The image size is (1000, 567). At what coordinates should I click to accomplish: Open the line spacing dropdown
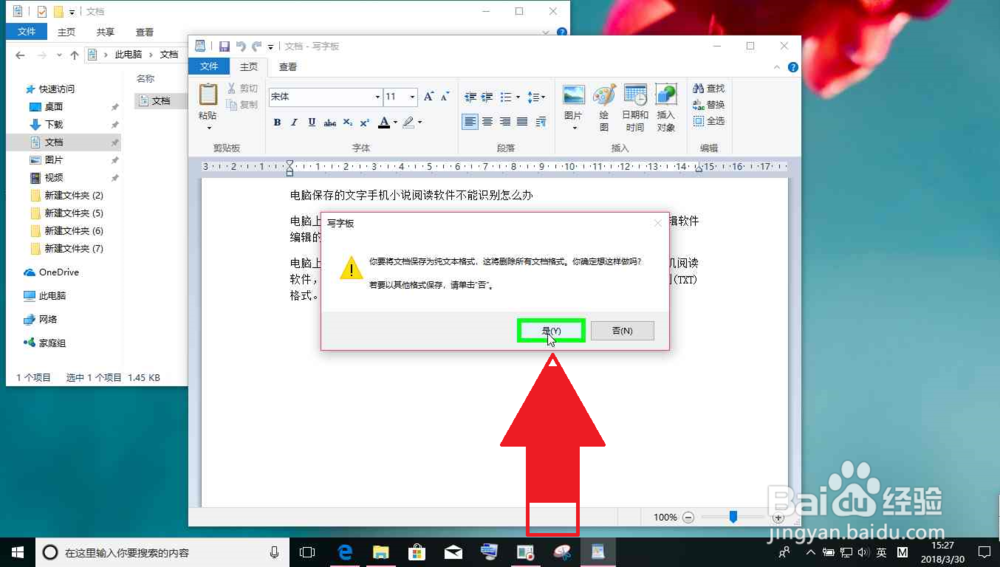tap(536, 97)
